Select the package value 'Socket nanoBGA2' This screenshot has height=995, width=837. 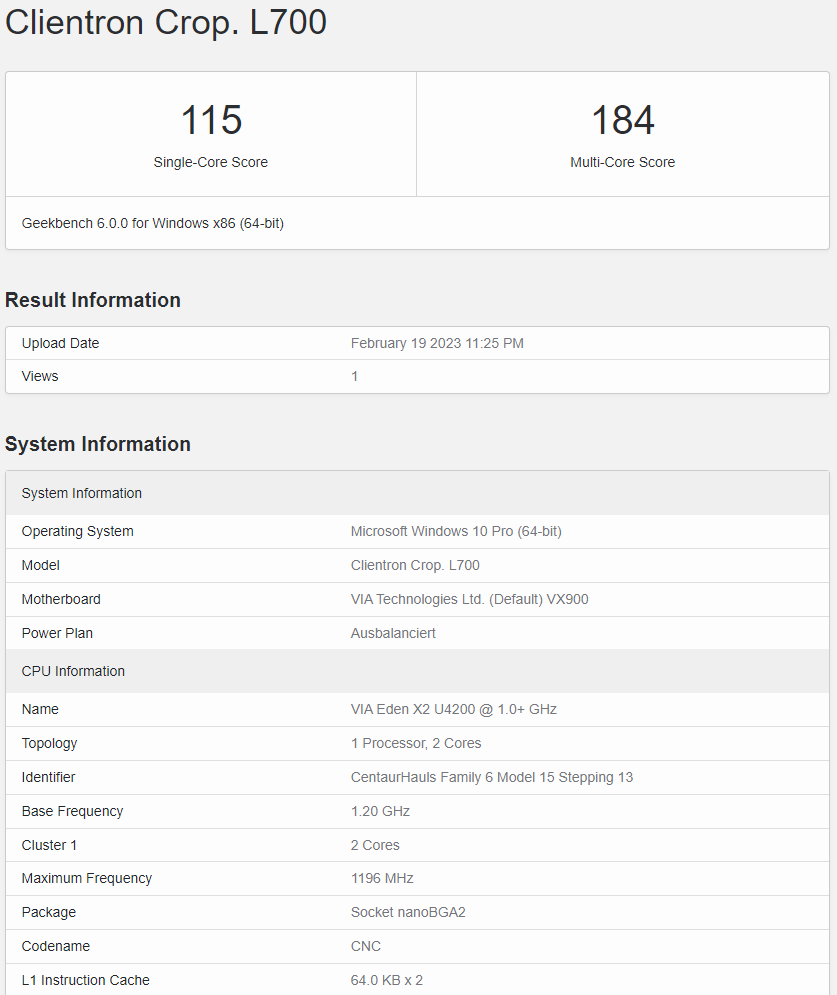coord(408,913)
